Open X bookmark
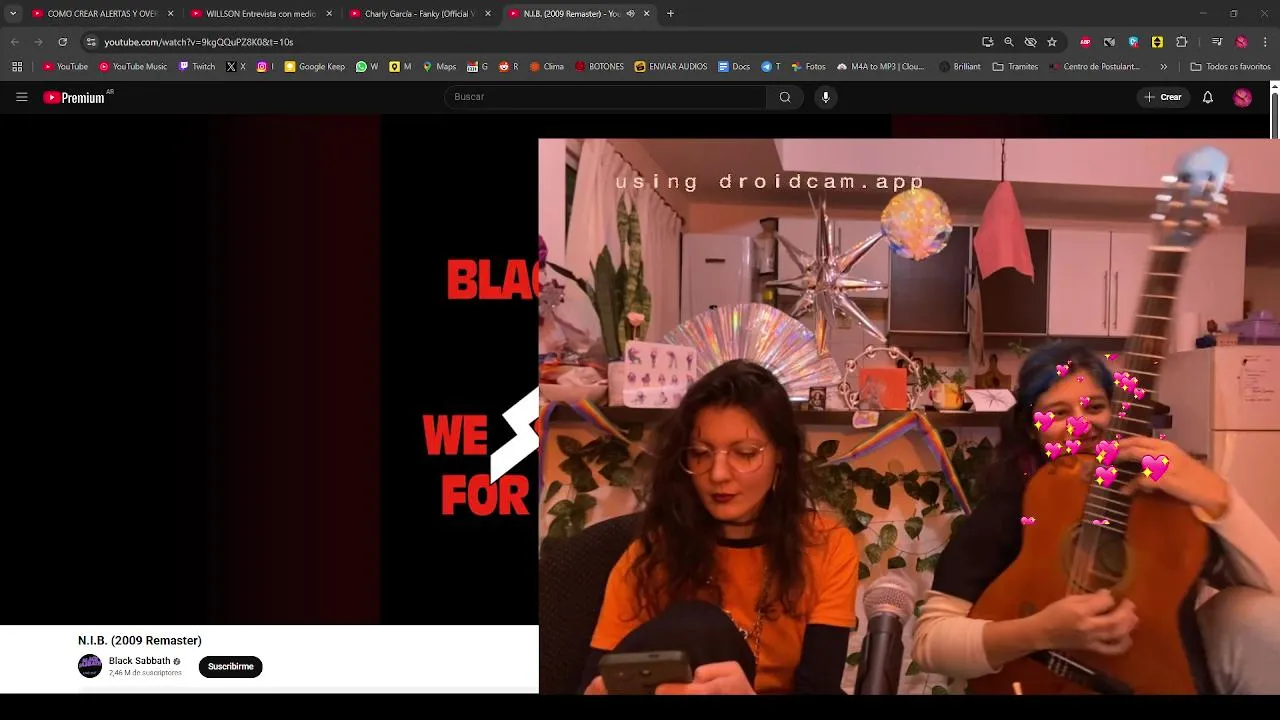The height and width of the screenshot is (720, 1280). tap(236, 67)
